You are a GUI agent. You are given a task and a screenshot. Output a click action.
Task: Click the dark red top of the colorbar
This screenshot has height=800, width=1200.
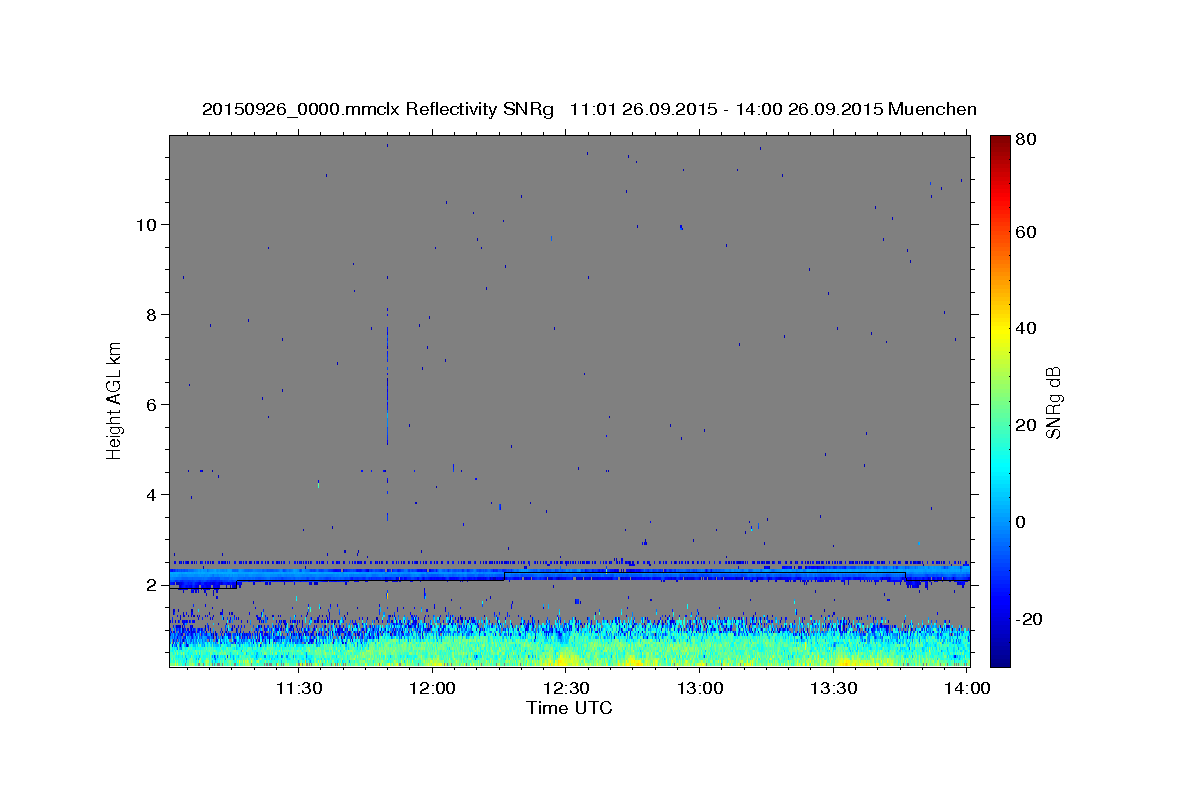(x=1000, y=143)
